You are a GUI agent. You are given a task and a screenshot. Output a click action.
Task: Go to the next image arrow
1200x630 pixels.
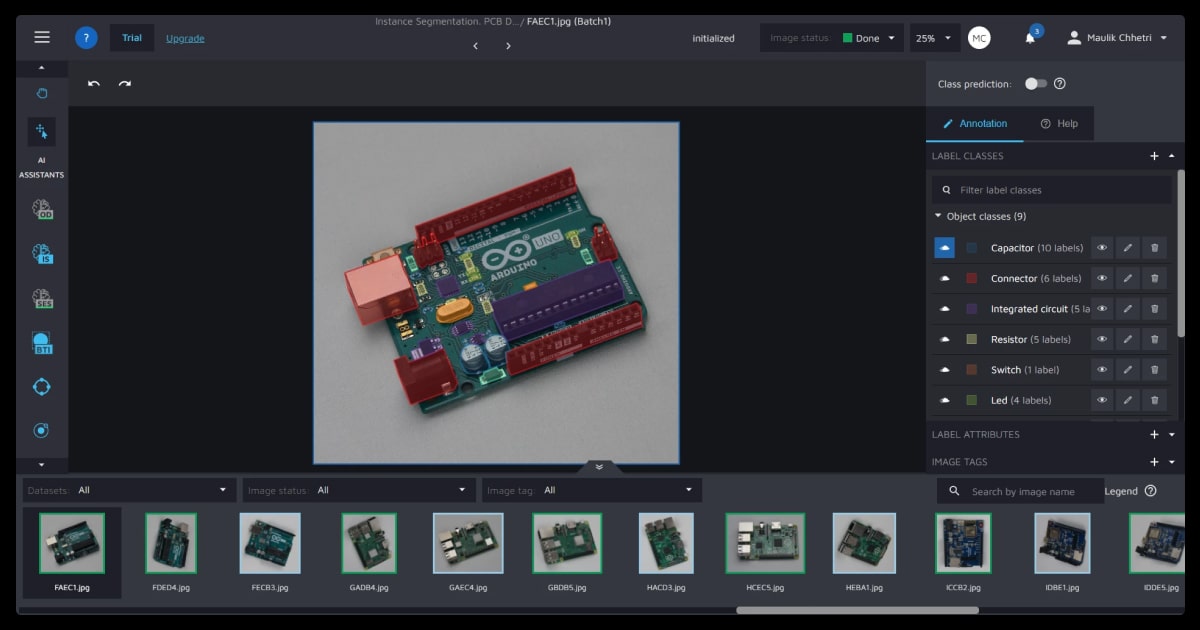[508, 46]
